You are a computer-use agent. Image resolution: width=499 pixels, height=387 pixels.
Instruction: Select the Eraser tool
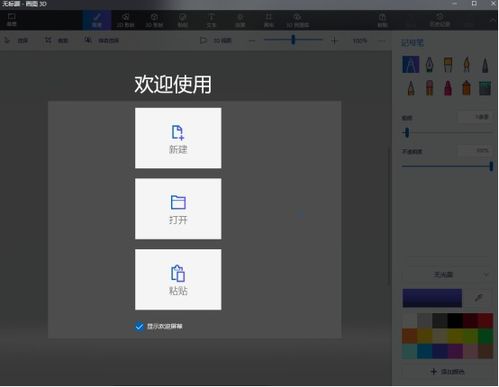click(430, 88)
